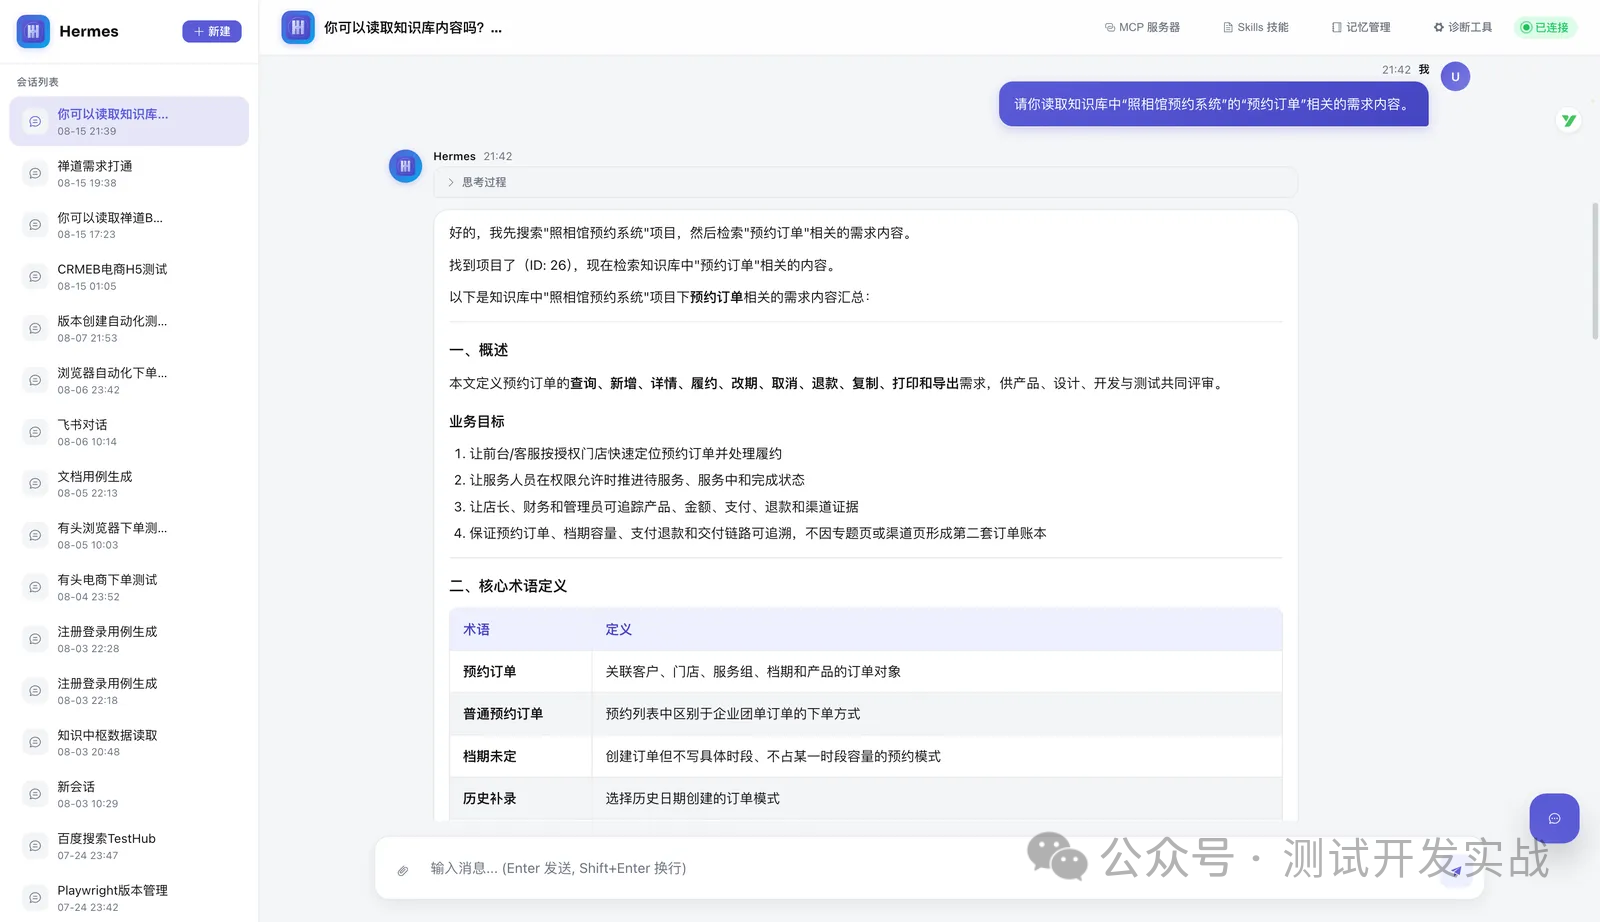
Task: Open 诊断工具 panel
Action: coord(1462,27)
